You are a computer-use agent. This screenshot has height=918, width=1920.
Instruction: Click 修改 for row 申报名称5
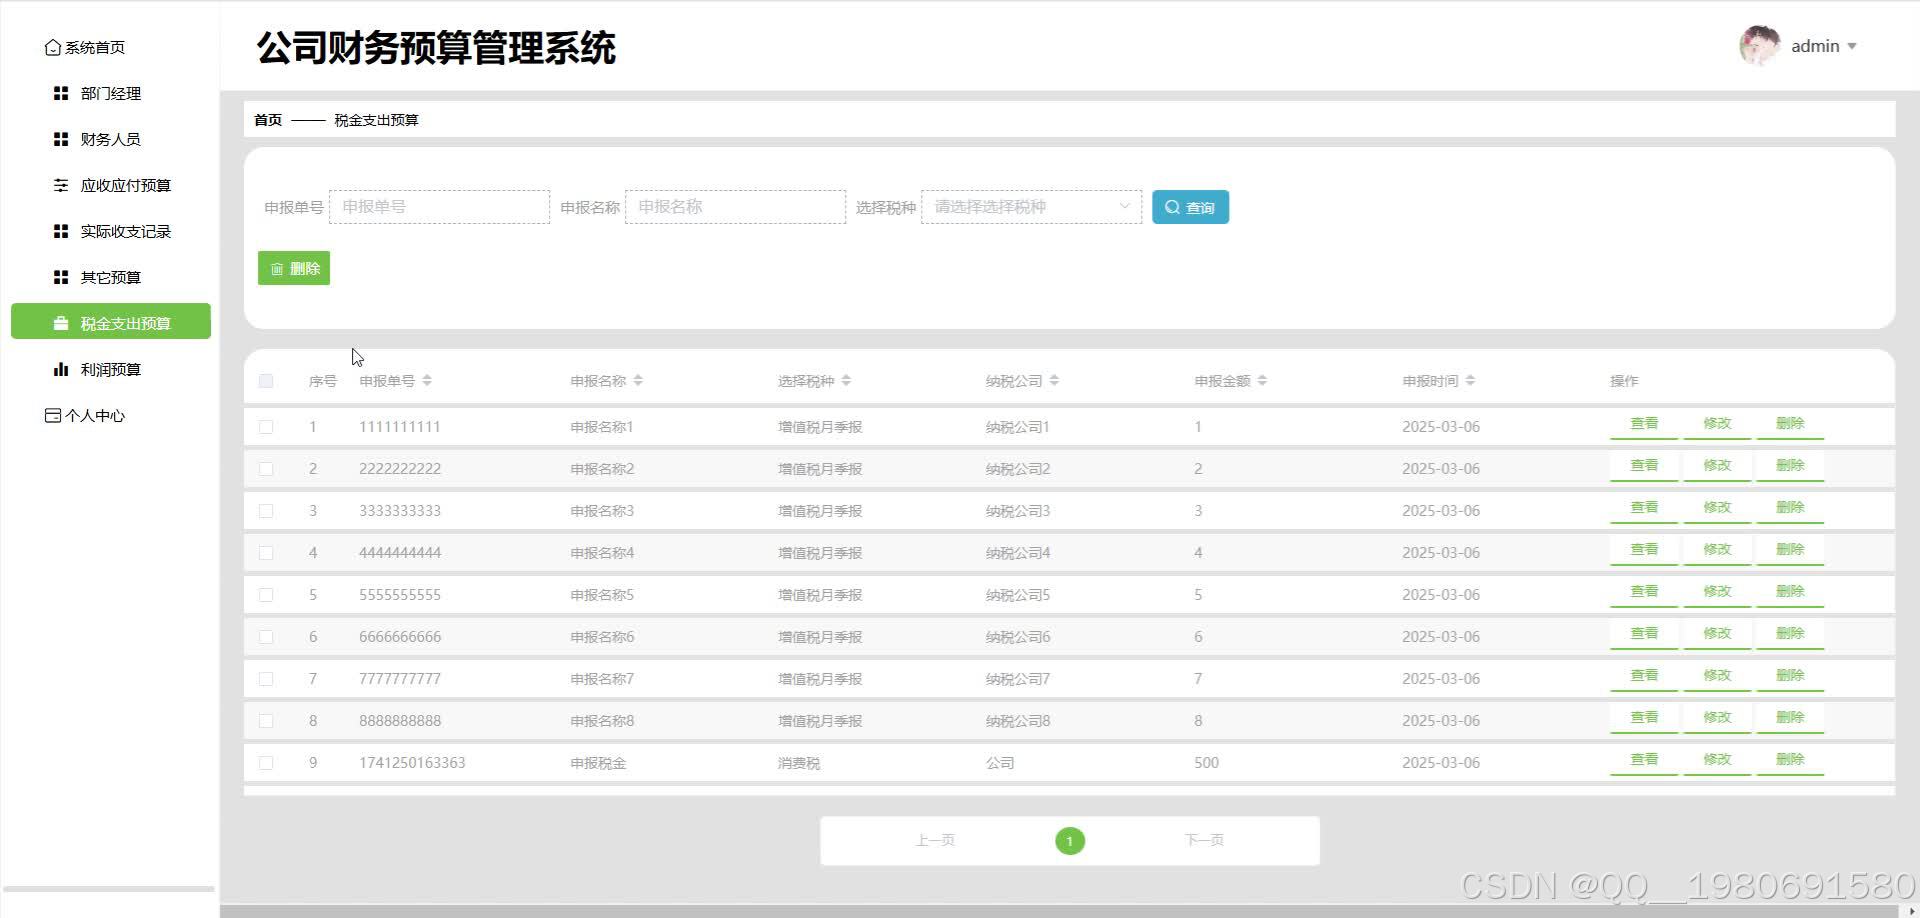[x=1717, y=592]
